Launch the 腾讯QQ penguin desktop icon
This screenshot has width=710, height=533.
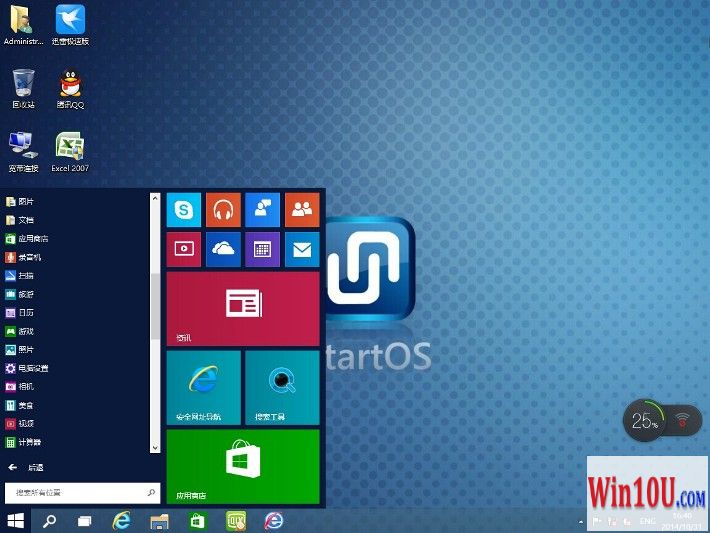[70, 89]
